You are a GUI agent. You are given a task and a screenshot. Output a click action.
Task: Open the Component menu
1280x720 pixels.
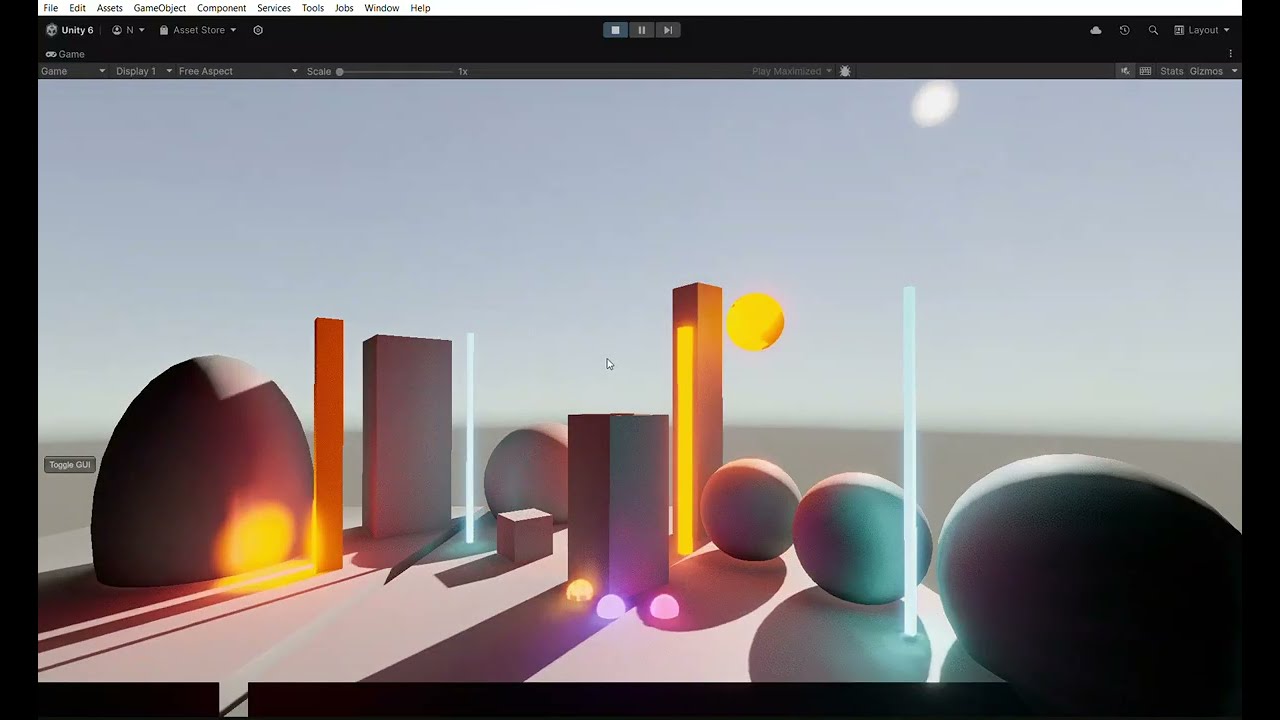[x=221, y=8]
